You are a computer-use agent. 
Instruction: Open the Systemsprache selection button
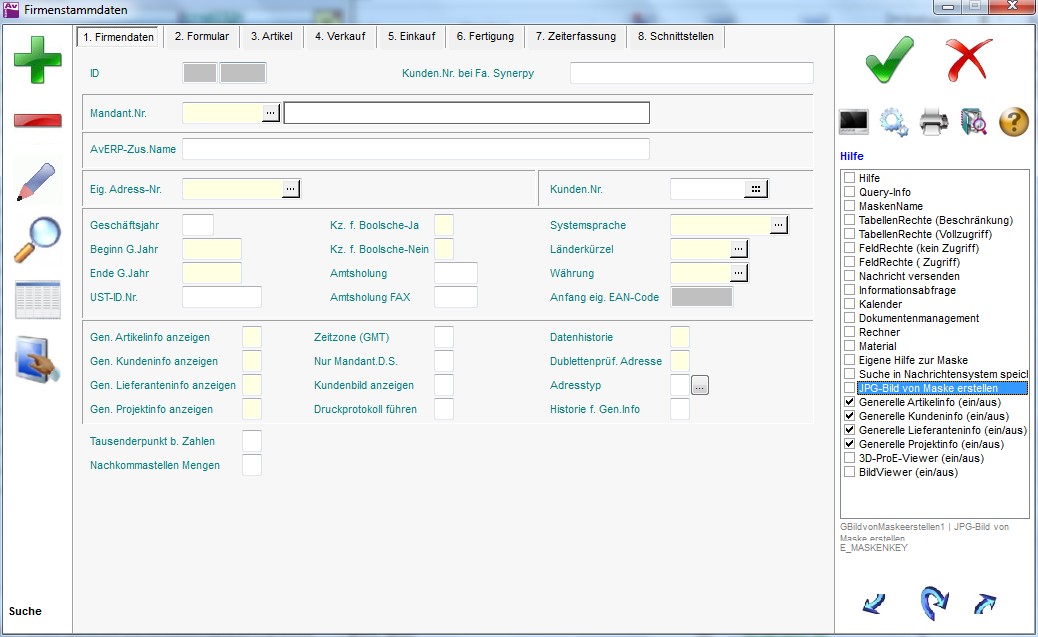(x=779, y=226)
